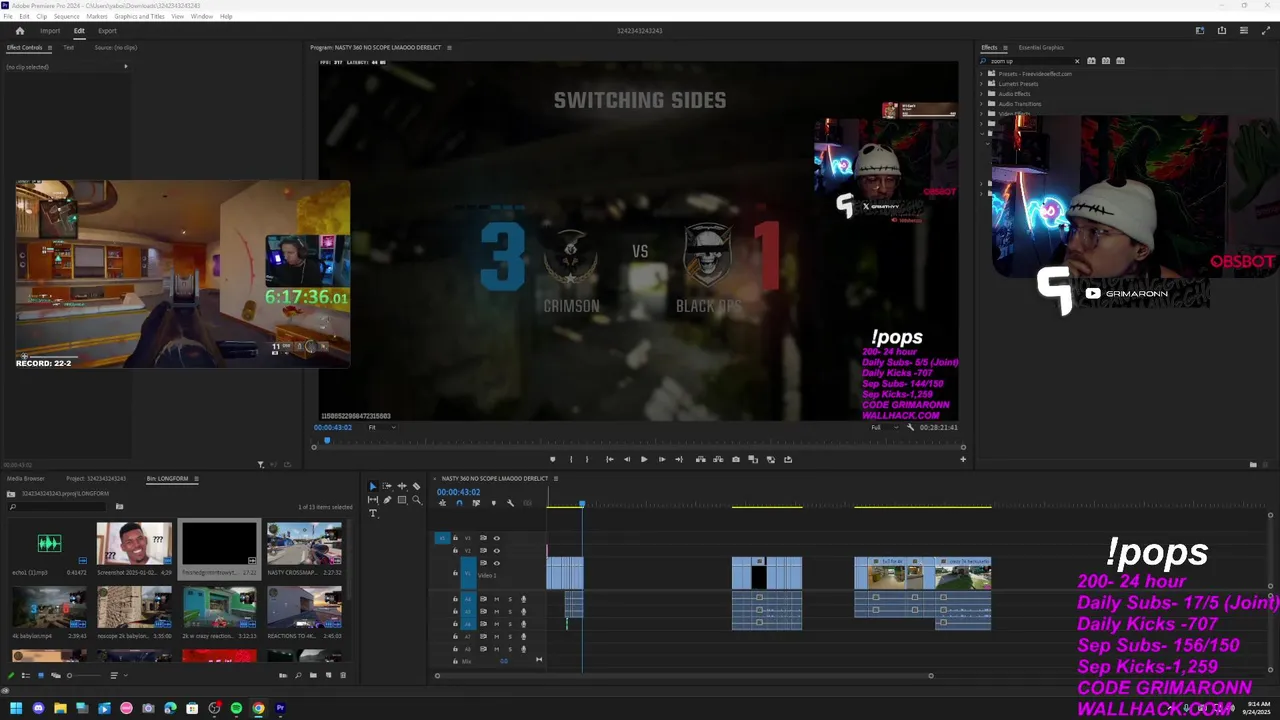Open the timeline display settings wrench

[x=510, y=503]
